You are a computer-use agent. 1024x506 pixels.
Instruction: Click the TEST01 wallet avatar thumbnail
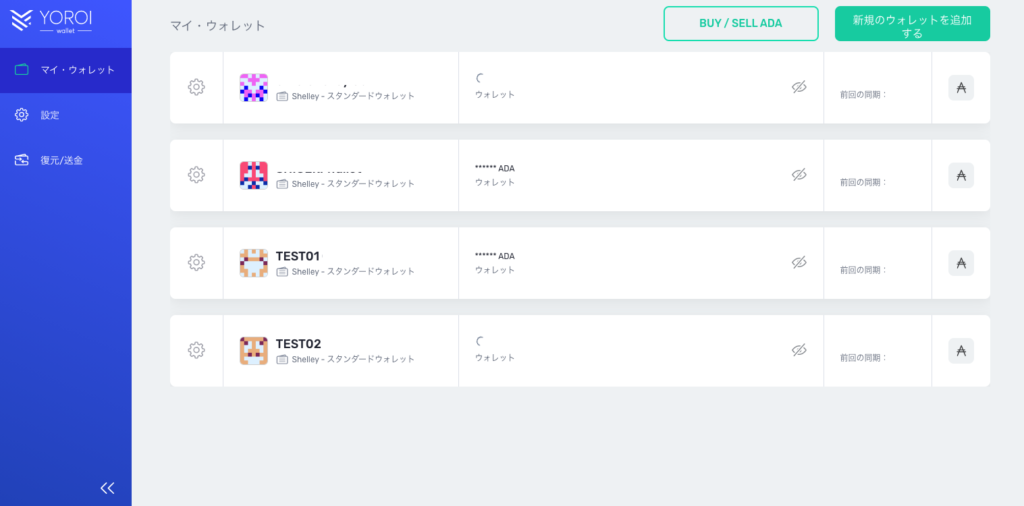tap(253, 263)
